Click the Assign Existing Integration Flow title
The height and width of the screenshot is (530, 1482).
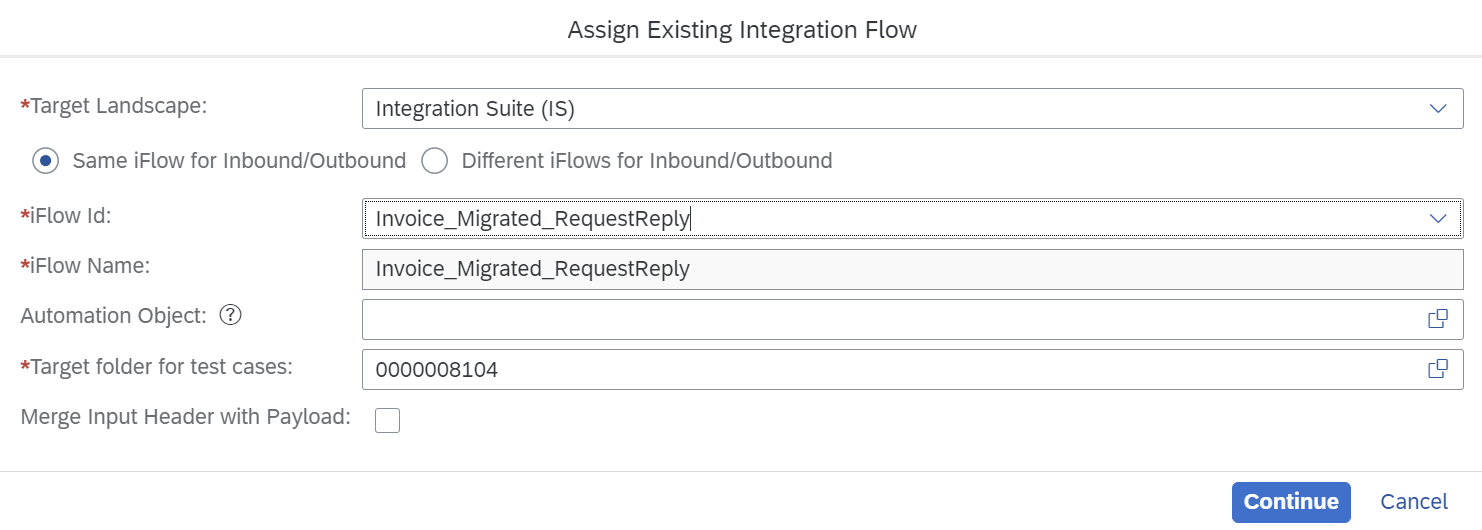[741, 30]
